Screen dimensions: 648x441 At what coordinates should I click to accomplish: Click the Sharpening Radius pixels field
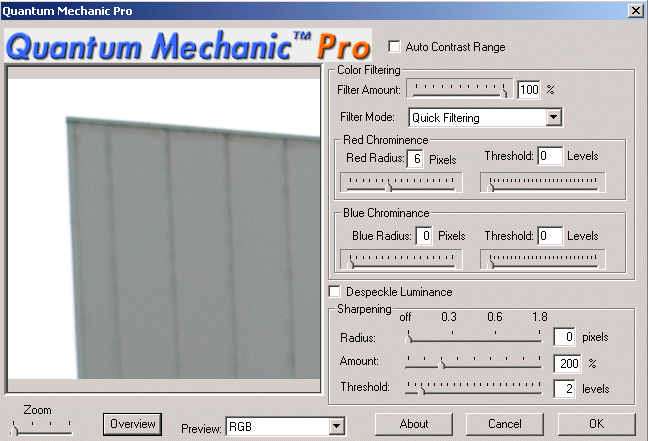(x=564, y=337)
